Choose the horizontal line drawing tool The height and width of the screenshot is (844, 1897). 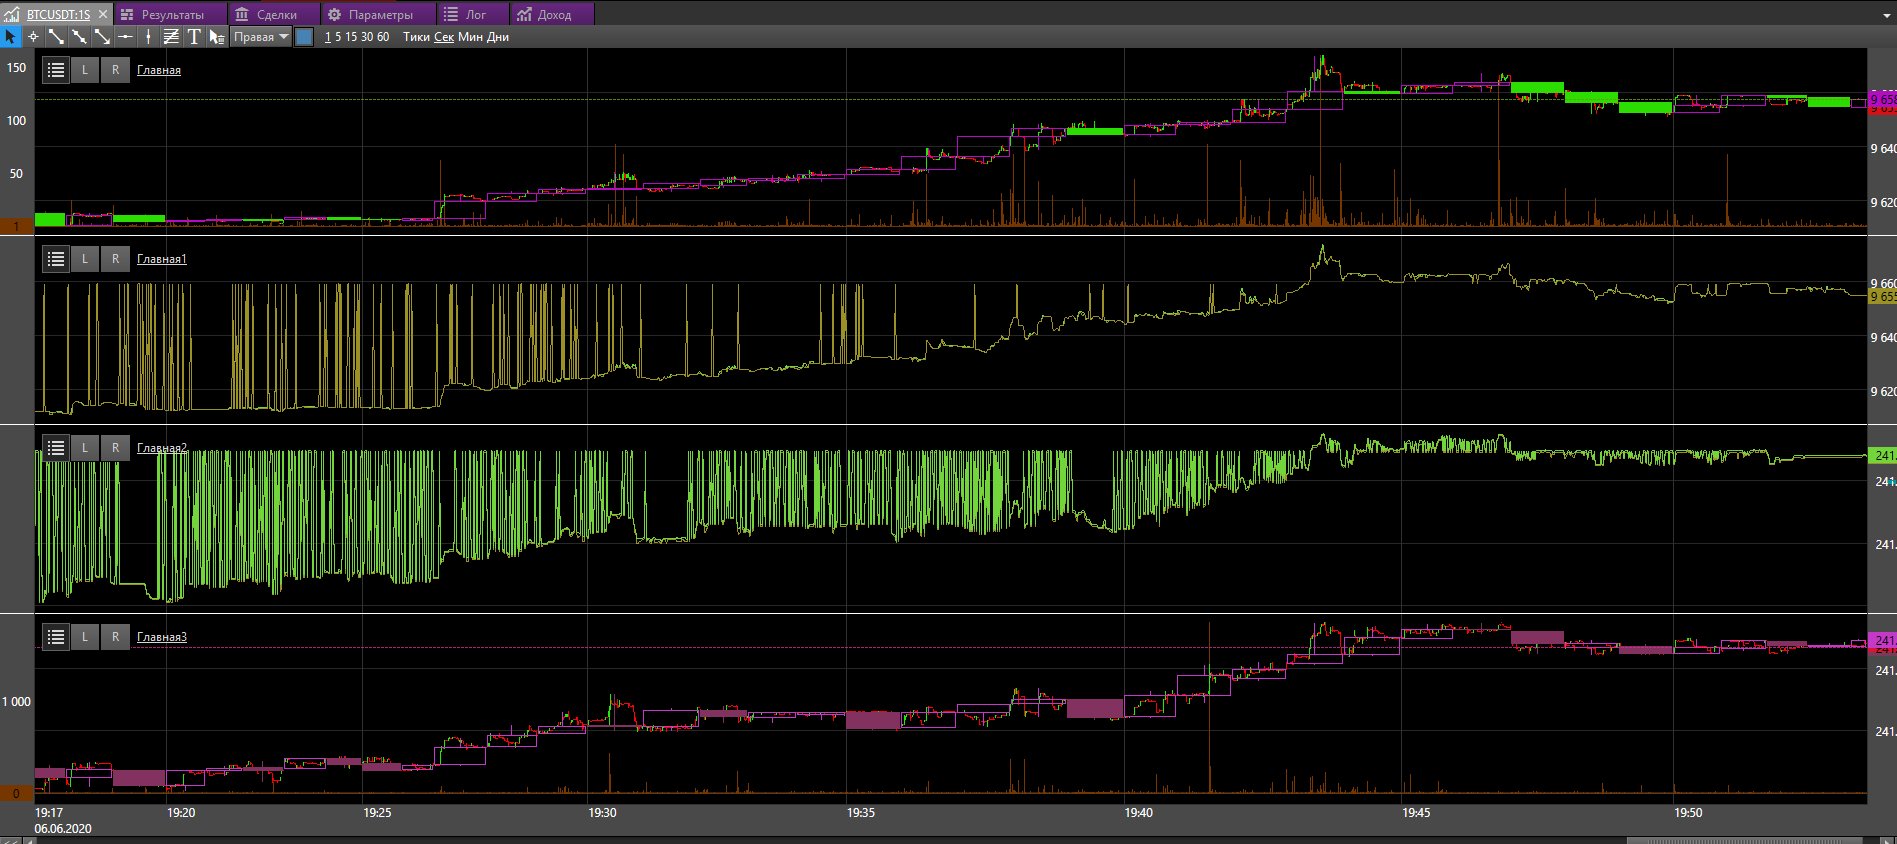coord(125,37)
